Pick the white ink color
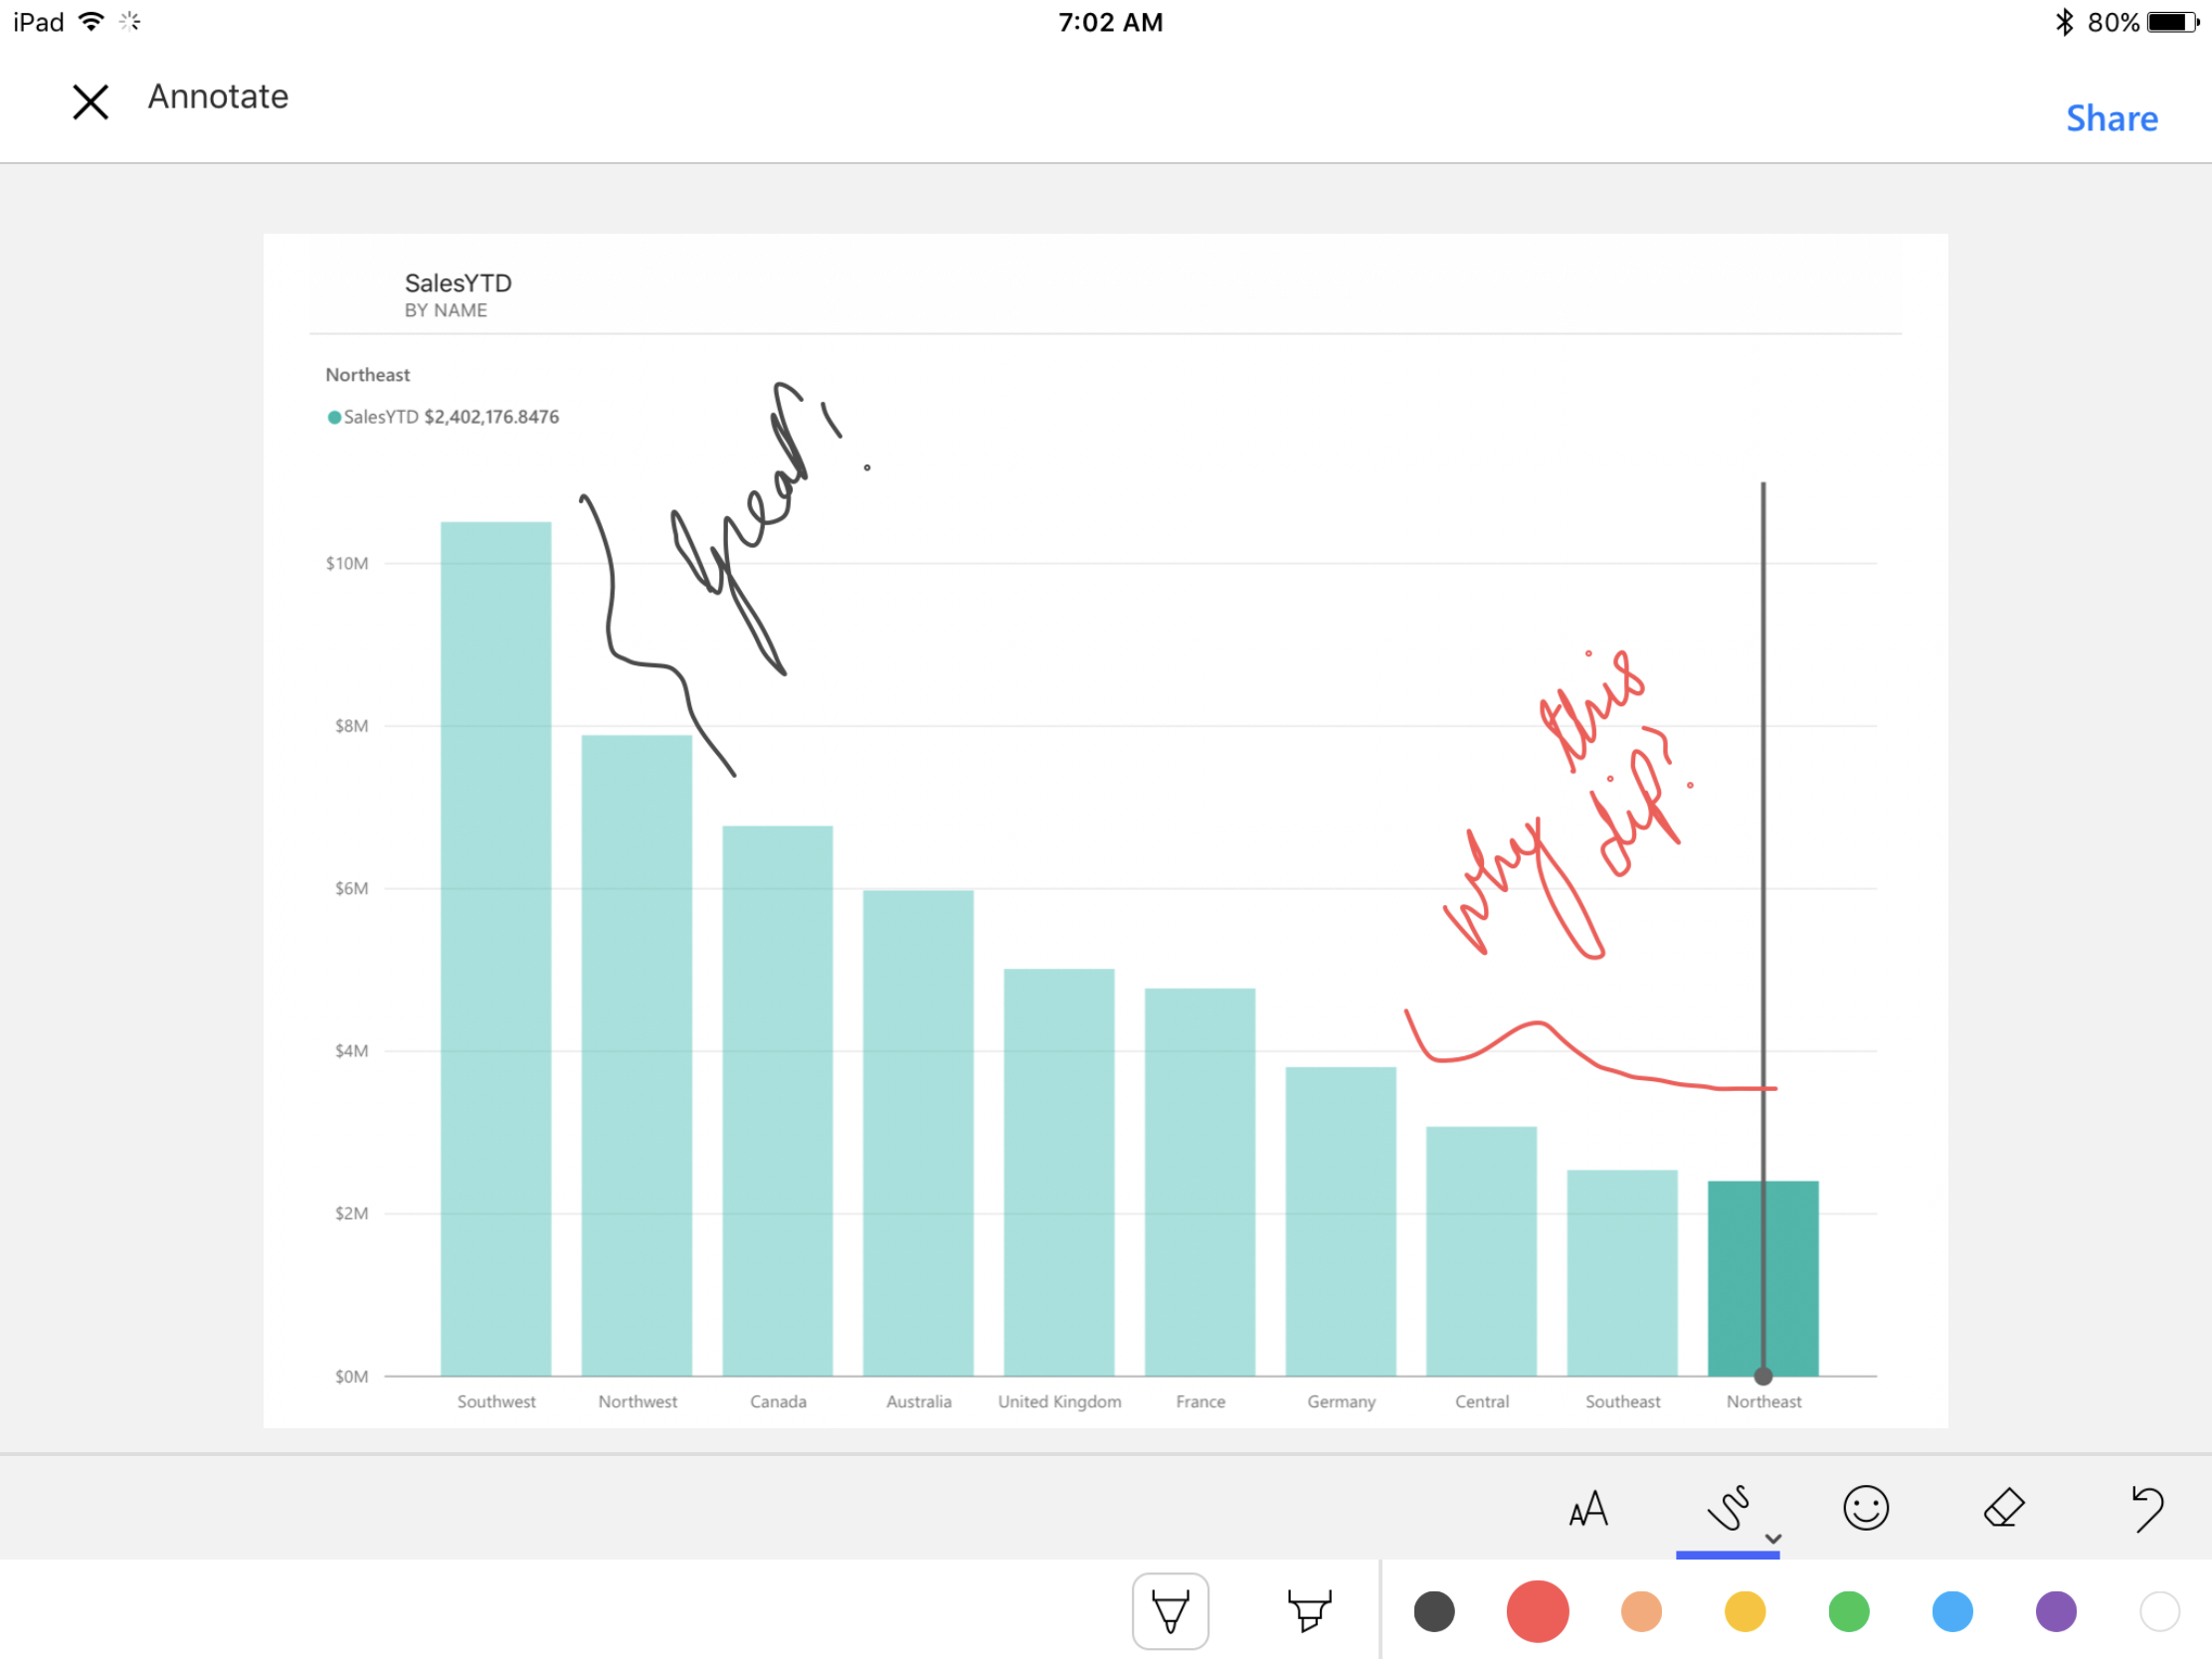This screenshot has height=1659, width=2212. coord(2159,1611)
